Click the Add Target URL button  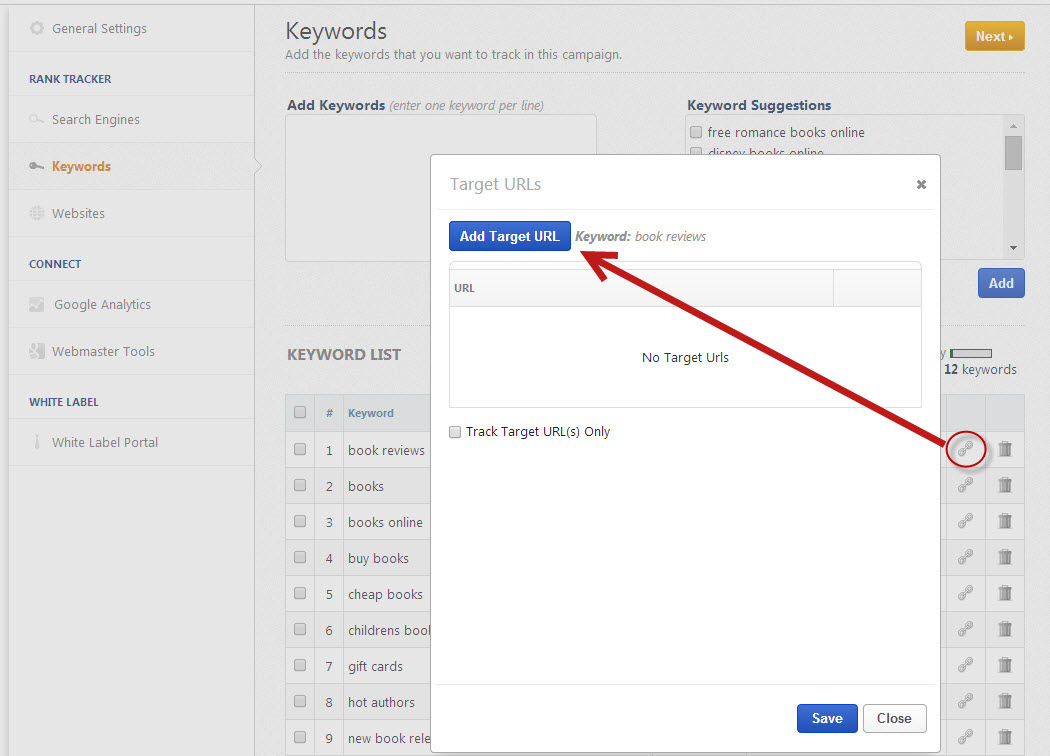(x=510, y=236)
